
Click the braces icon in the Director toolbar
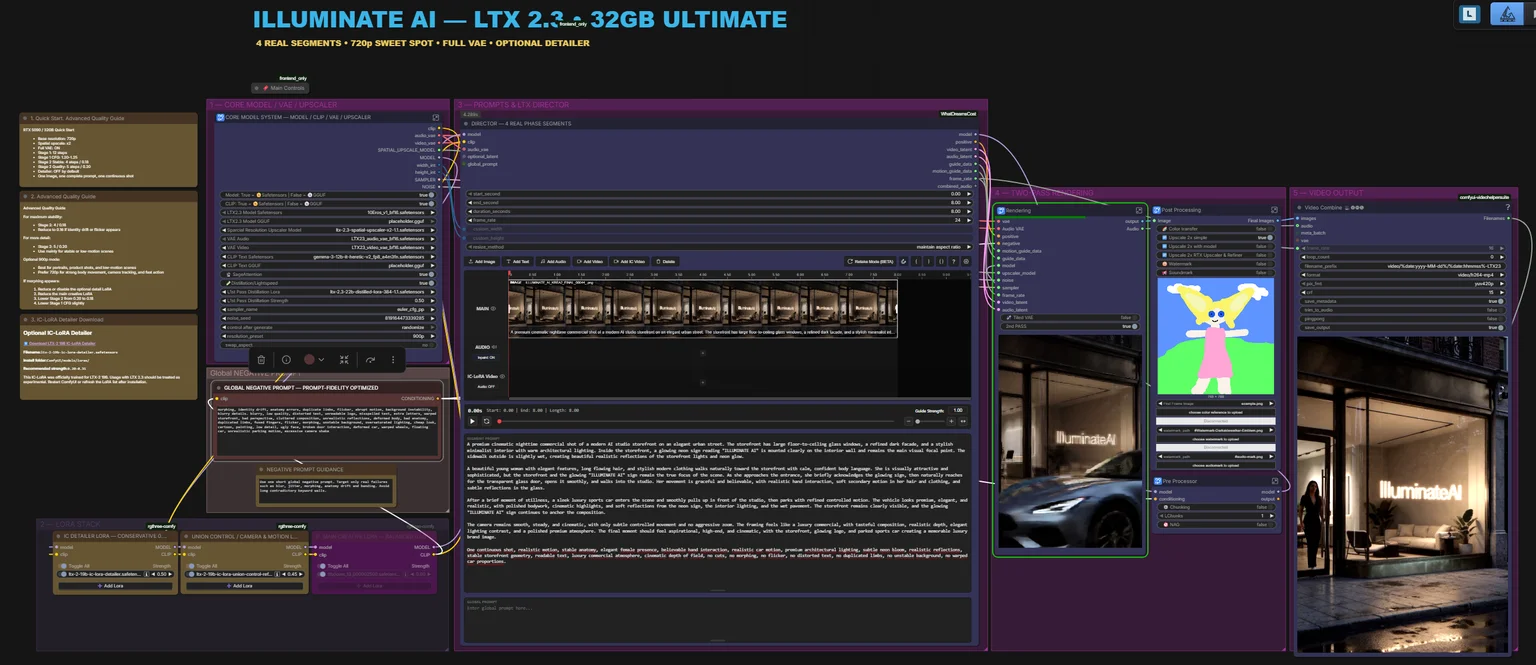[x=941, y=261]
